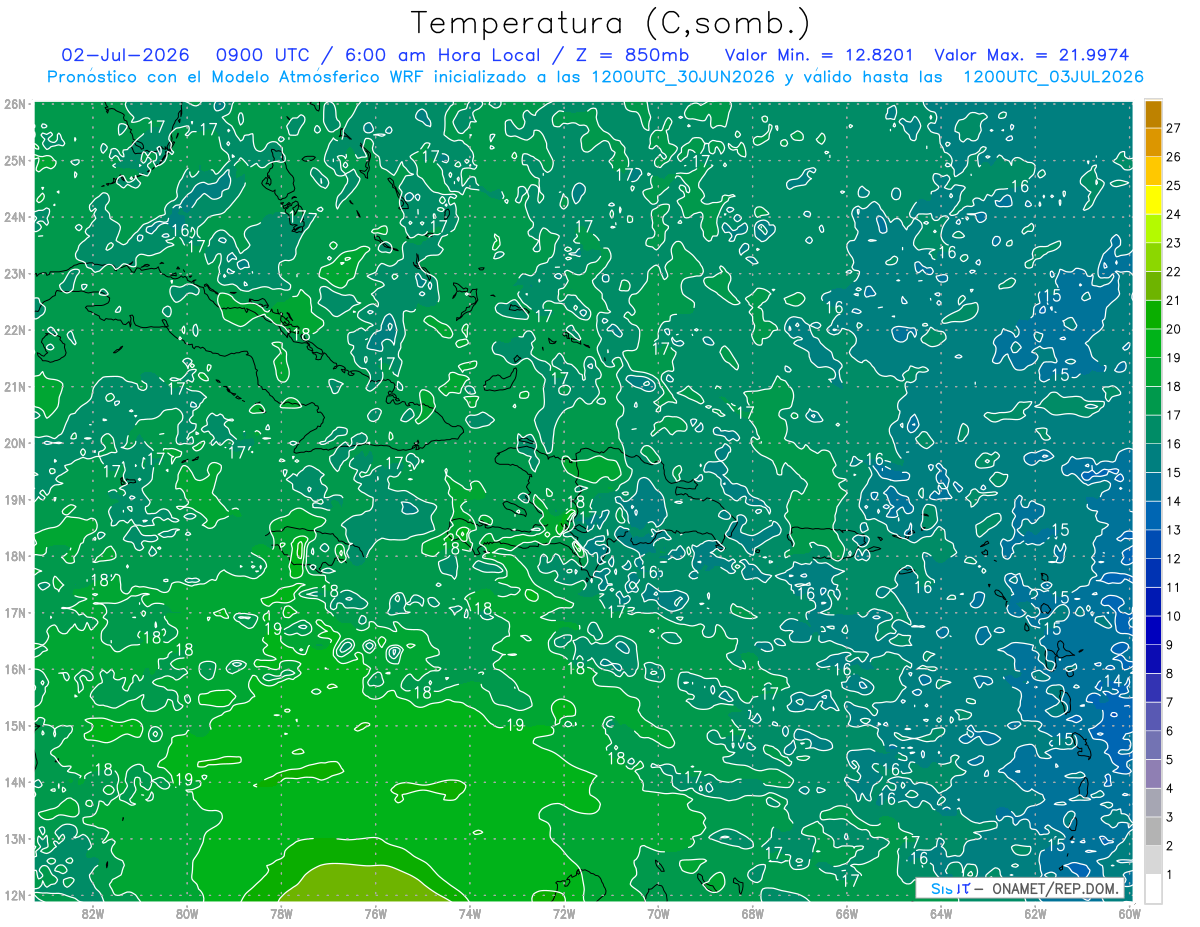Click colorbar label "4"
1200x927 pixels.
[1170, 788]
